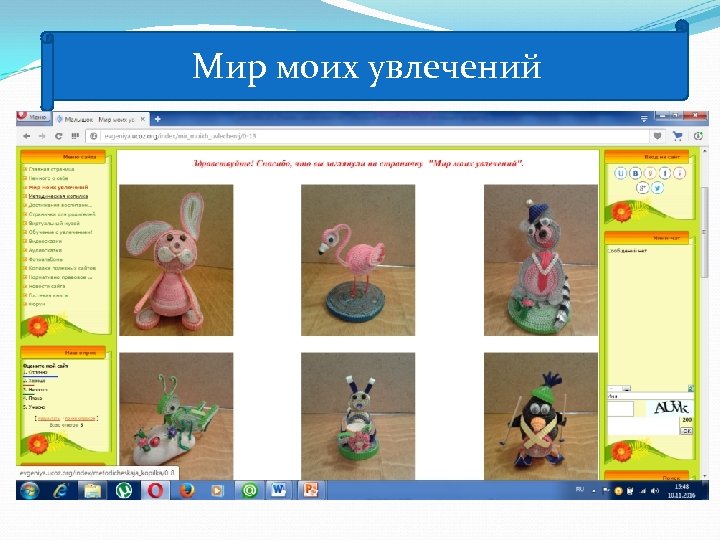
Task: Refresh the mini-chat messages icon
Action: [x=690, y=389]
